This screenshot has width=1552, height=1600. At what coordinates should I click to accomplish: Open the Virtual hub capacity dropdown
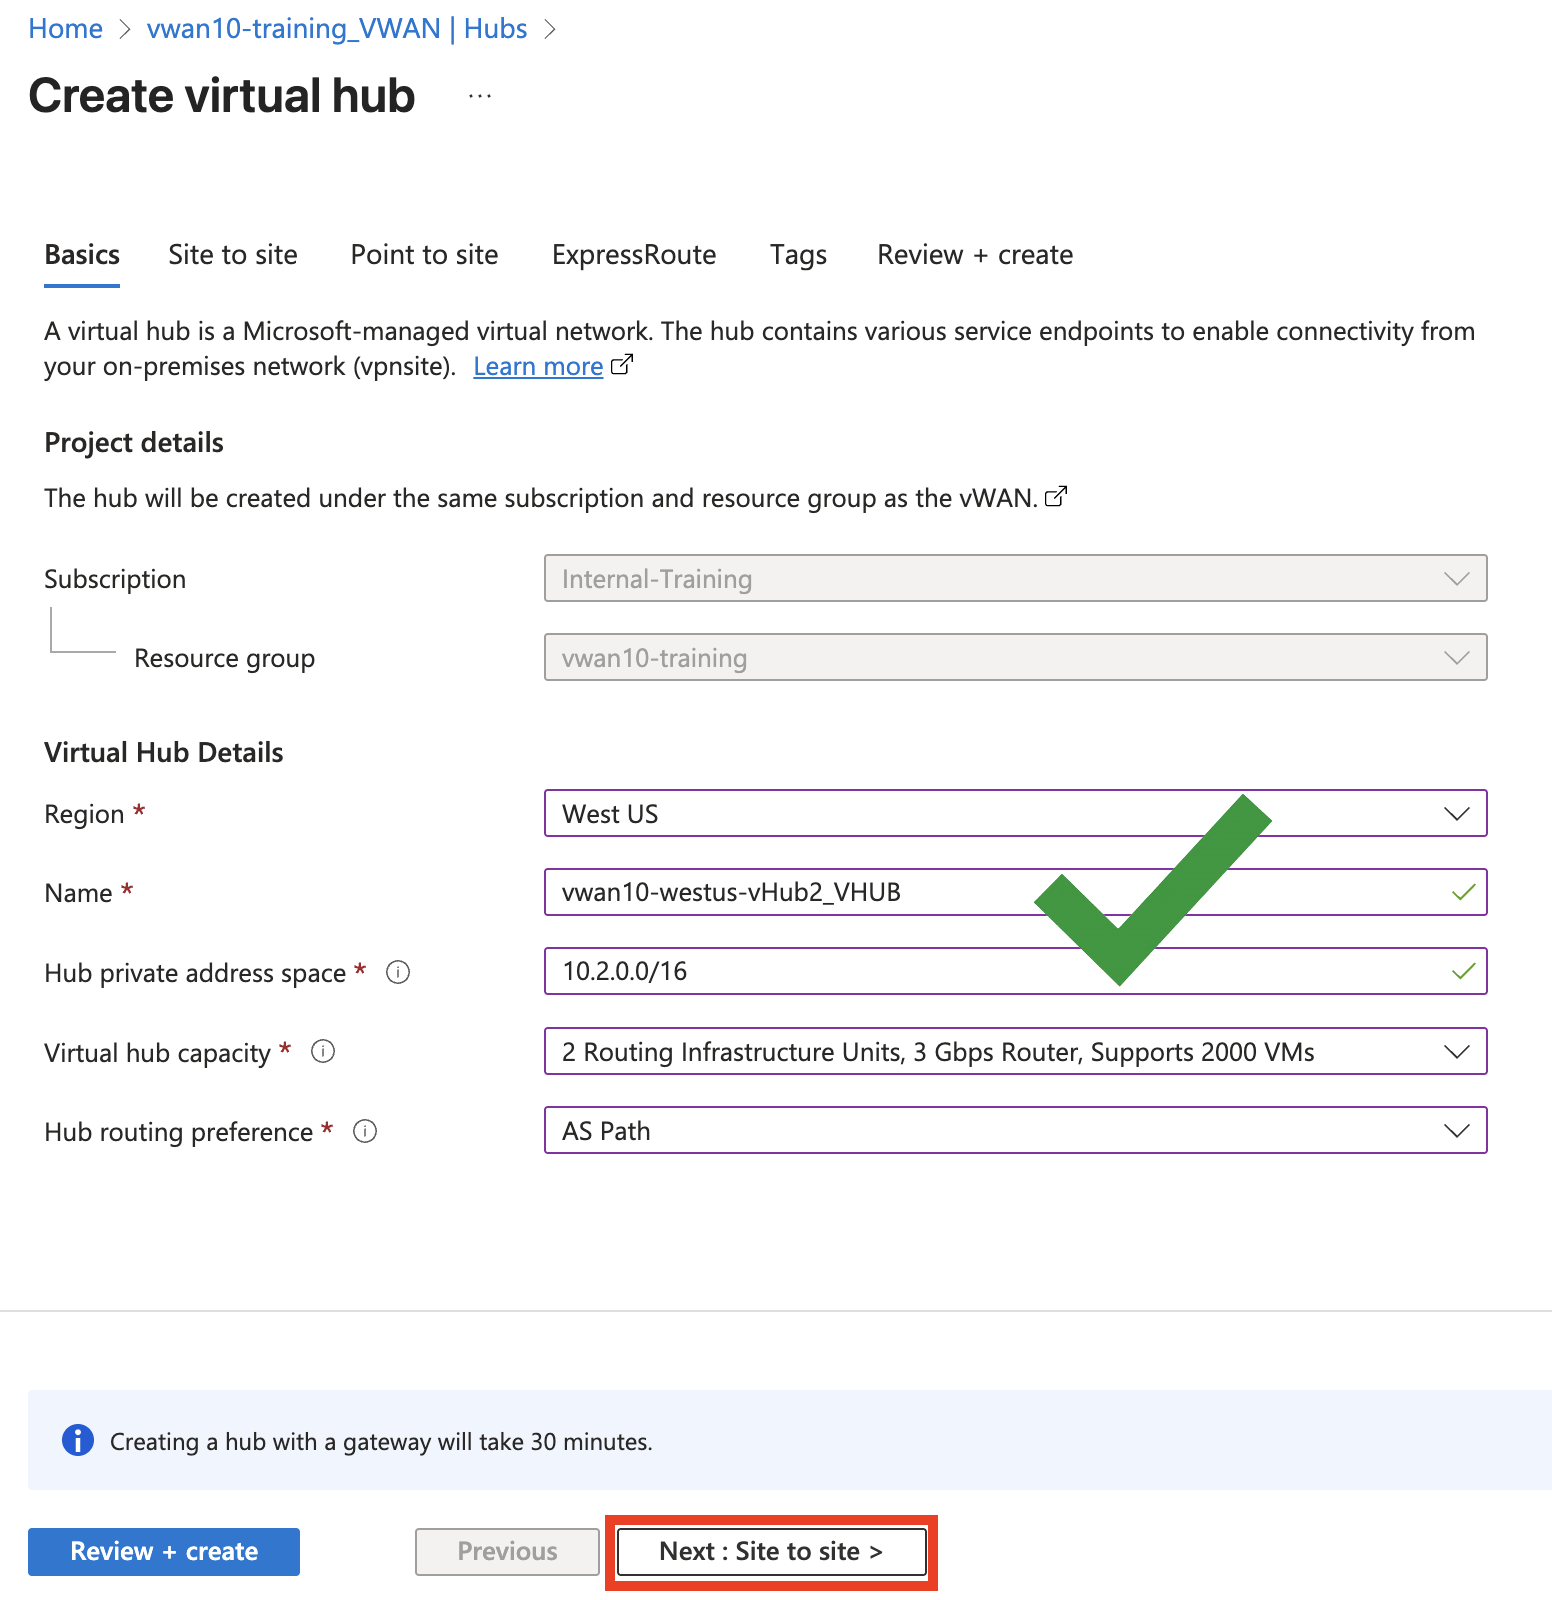click(x=1015, y=1051)
